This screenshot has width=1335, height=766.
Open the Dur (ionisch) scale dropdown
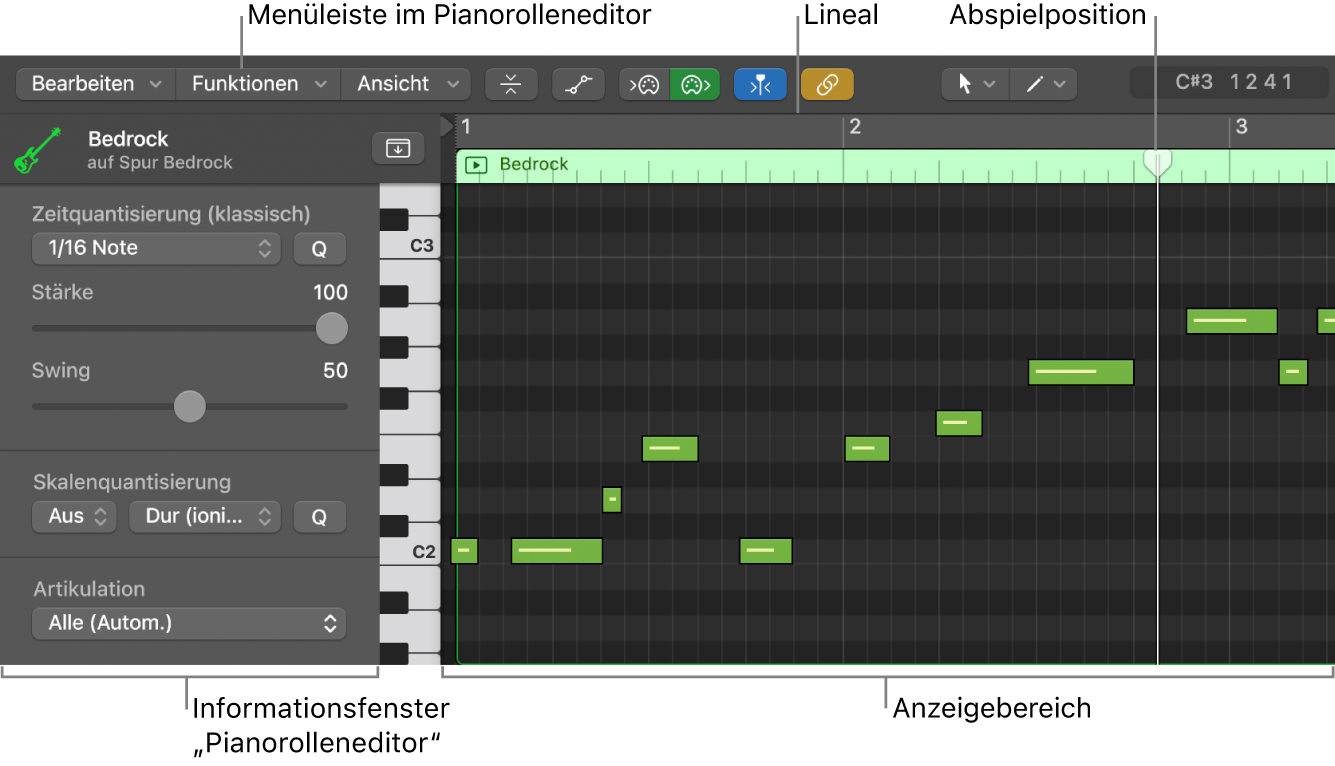tap(205, 516)
